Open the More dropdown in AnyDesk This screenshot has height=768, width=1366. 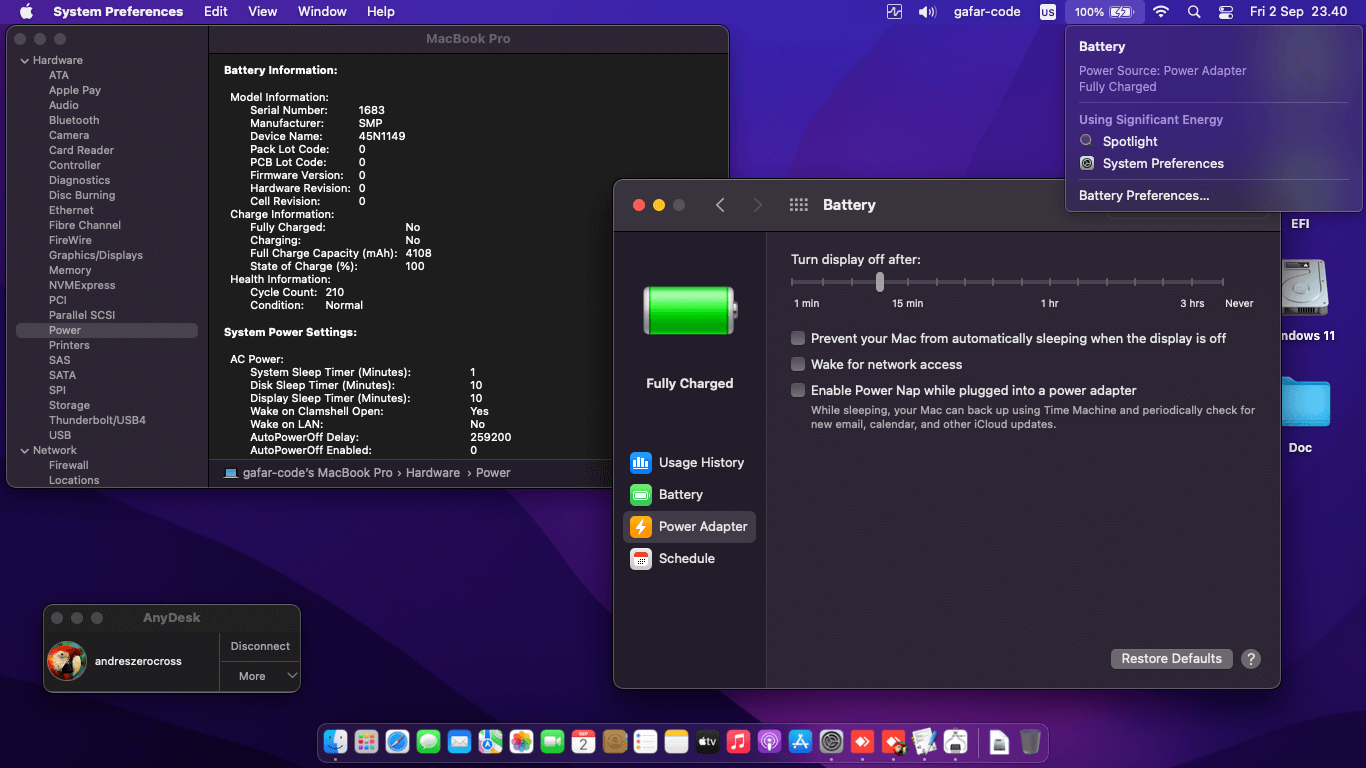pos(260,676)
